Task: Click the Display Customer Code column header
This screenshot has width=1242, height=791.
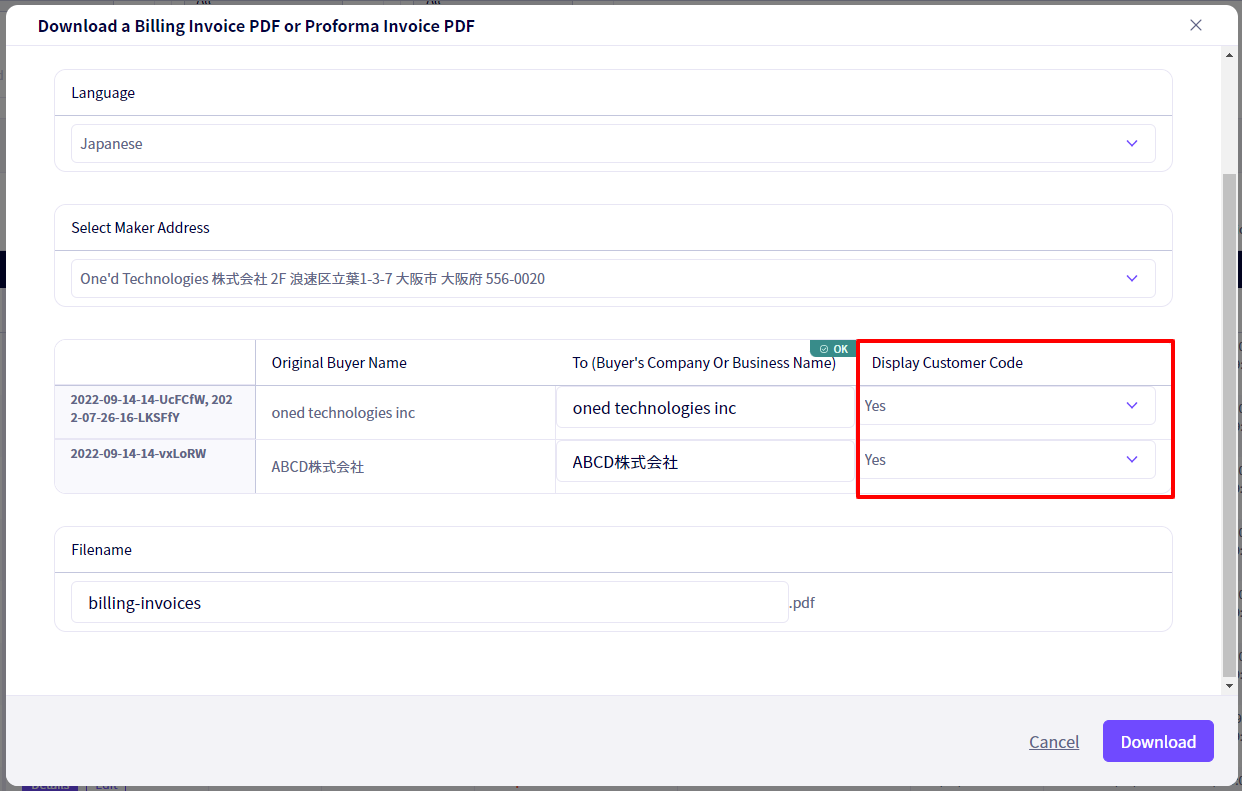Action: coord(947,363)
